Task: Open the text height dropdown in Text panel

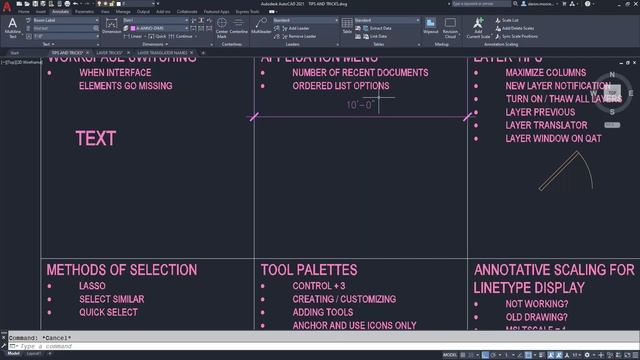Action: tap(65, 36)
